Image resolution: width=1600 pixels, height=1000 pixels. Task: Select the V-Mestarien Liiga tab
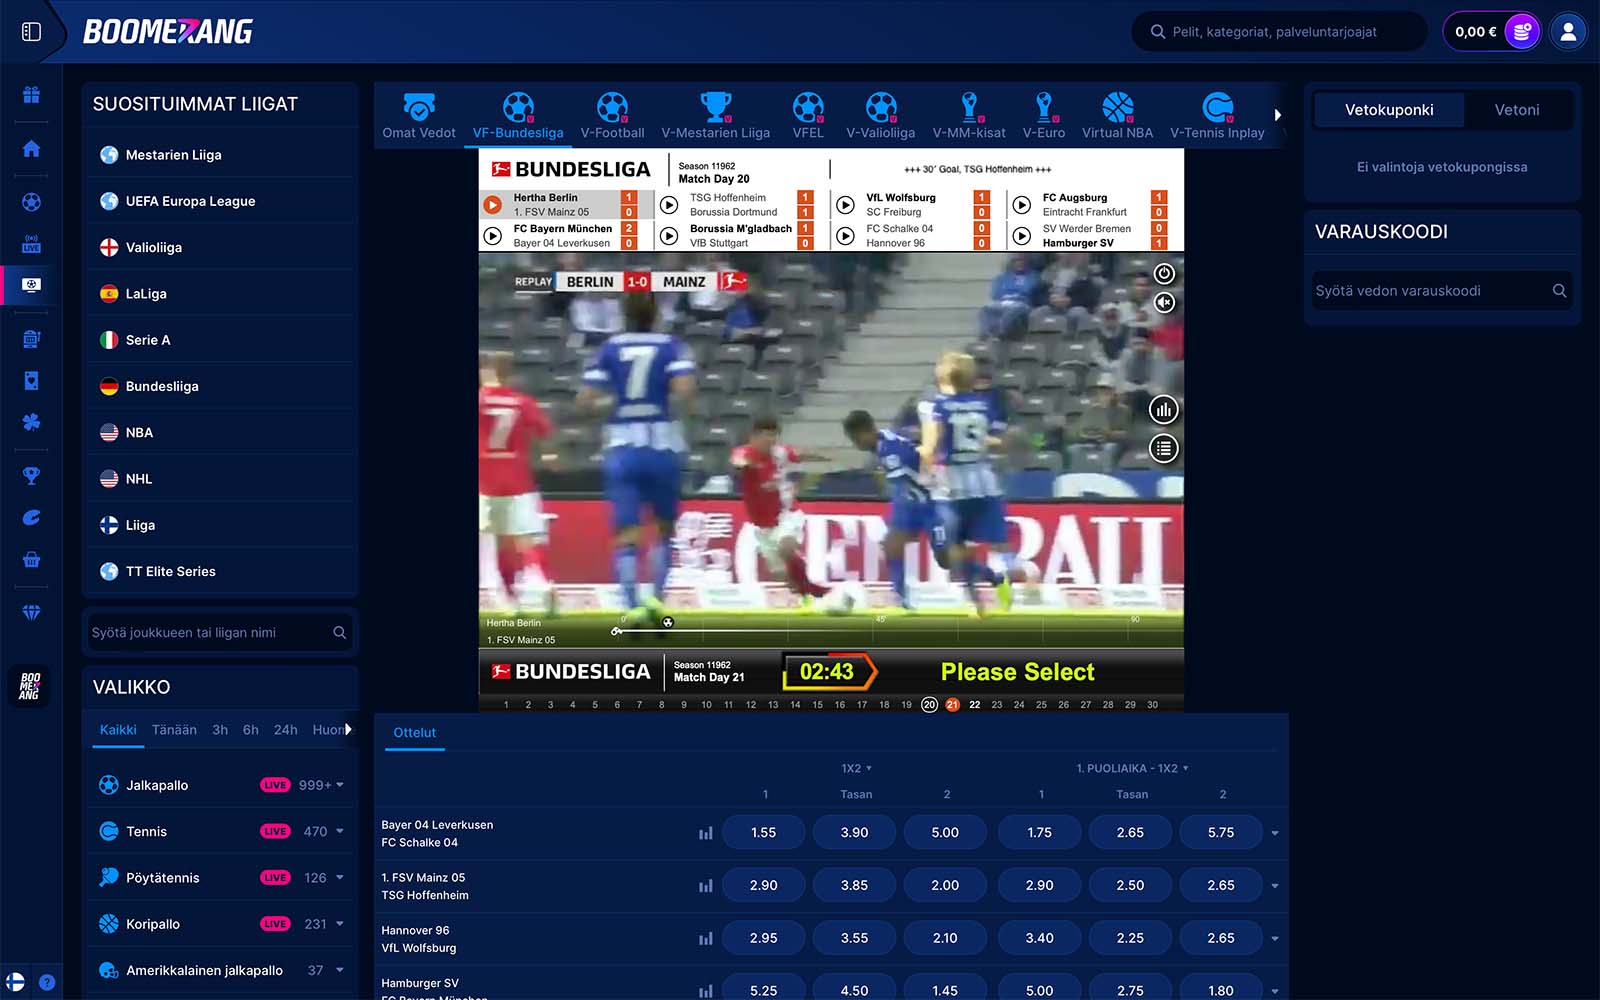(x=715, y=117)
